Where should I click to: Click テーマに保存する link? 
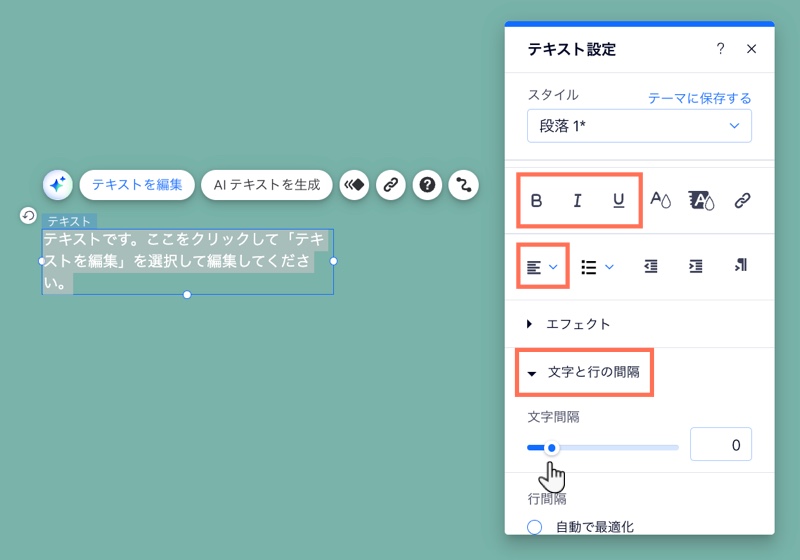coord(699,98)
